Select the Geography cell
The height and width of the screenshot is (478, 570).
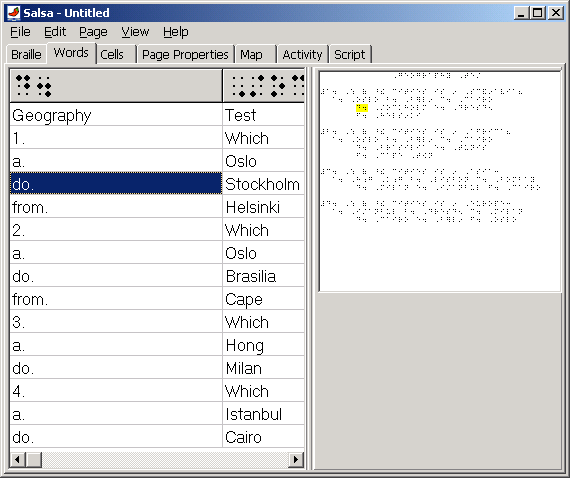pos(116,115)
